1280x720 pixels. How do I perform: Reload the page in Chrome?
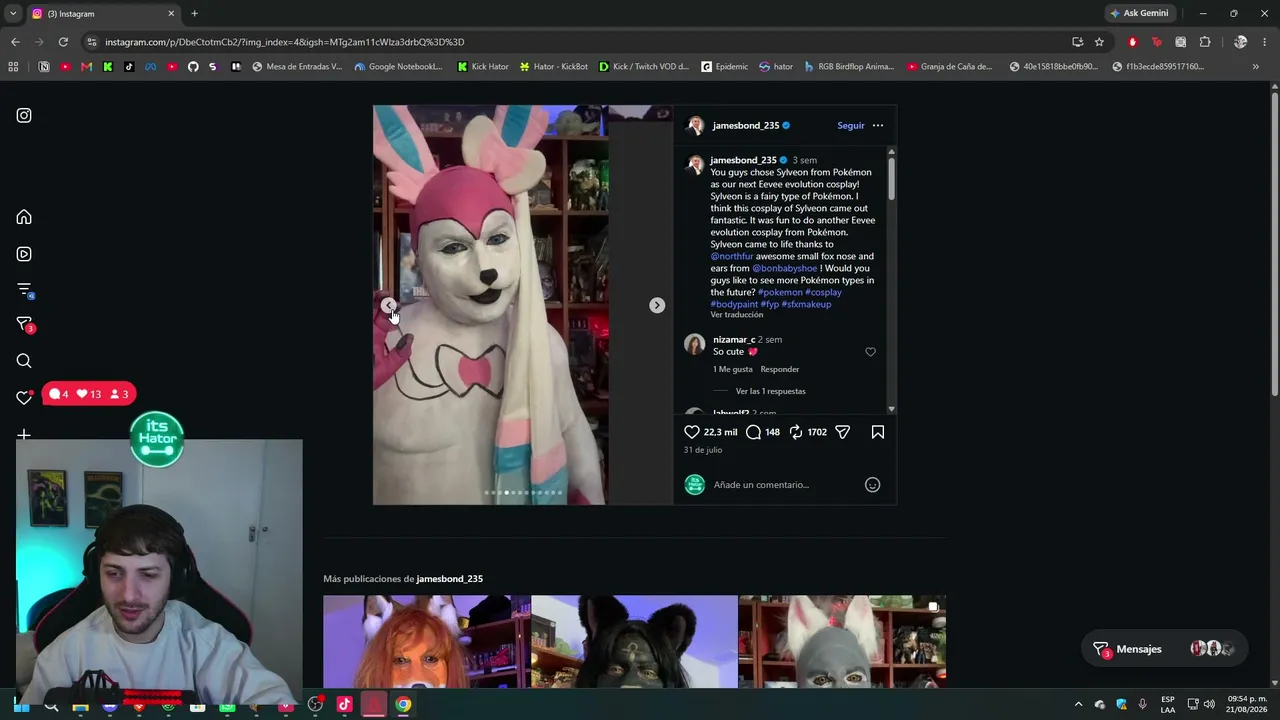click(63, 42)
